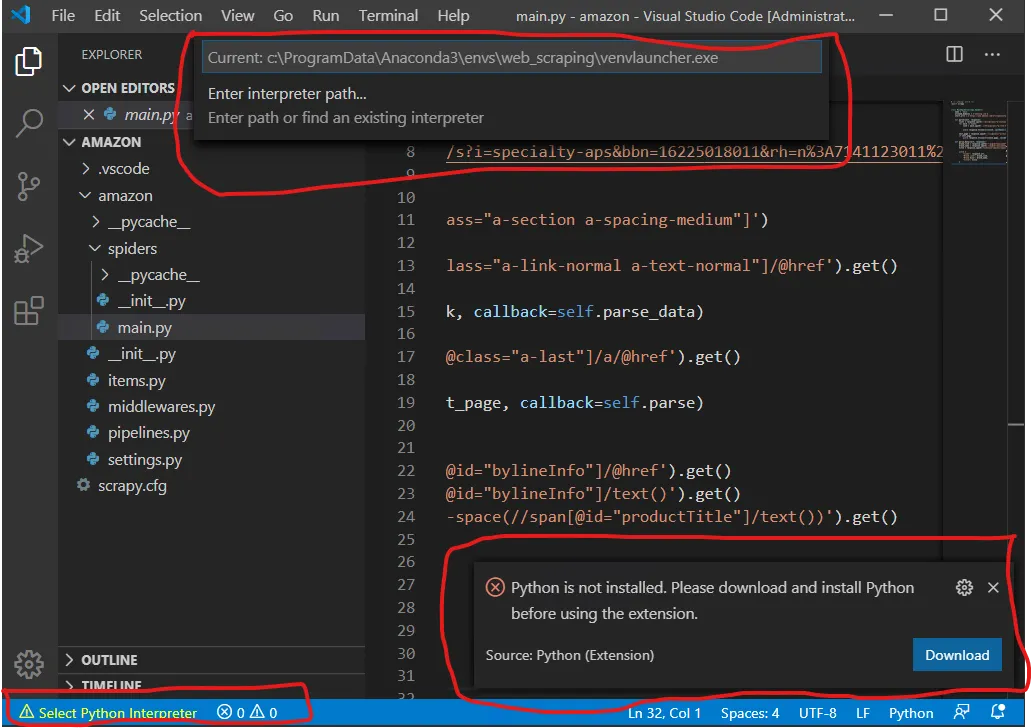The height and width of the screenshot is (728, 1032).
Task: Click the specialty-aps URL on line 8
Action: pyautogui.click(x=694, y=152)
